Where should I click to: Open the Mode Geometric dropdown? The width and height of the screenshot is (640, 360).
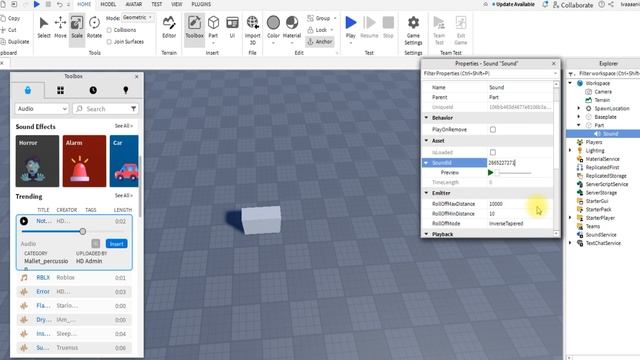click(x=138, y=18)
